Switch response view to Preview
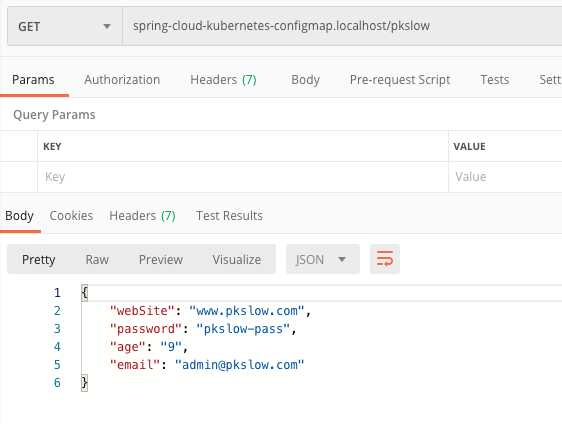 161,259
